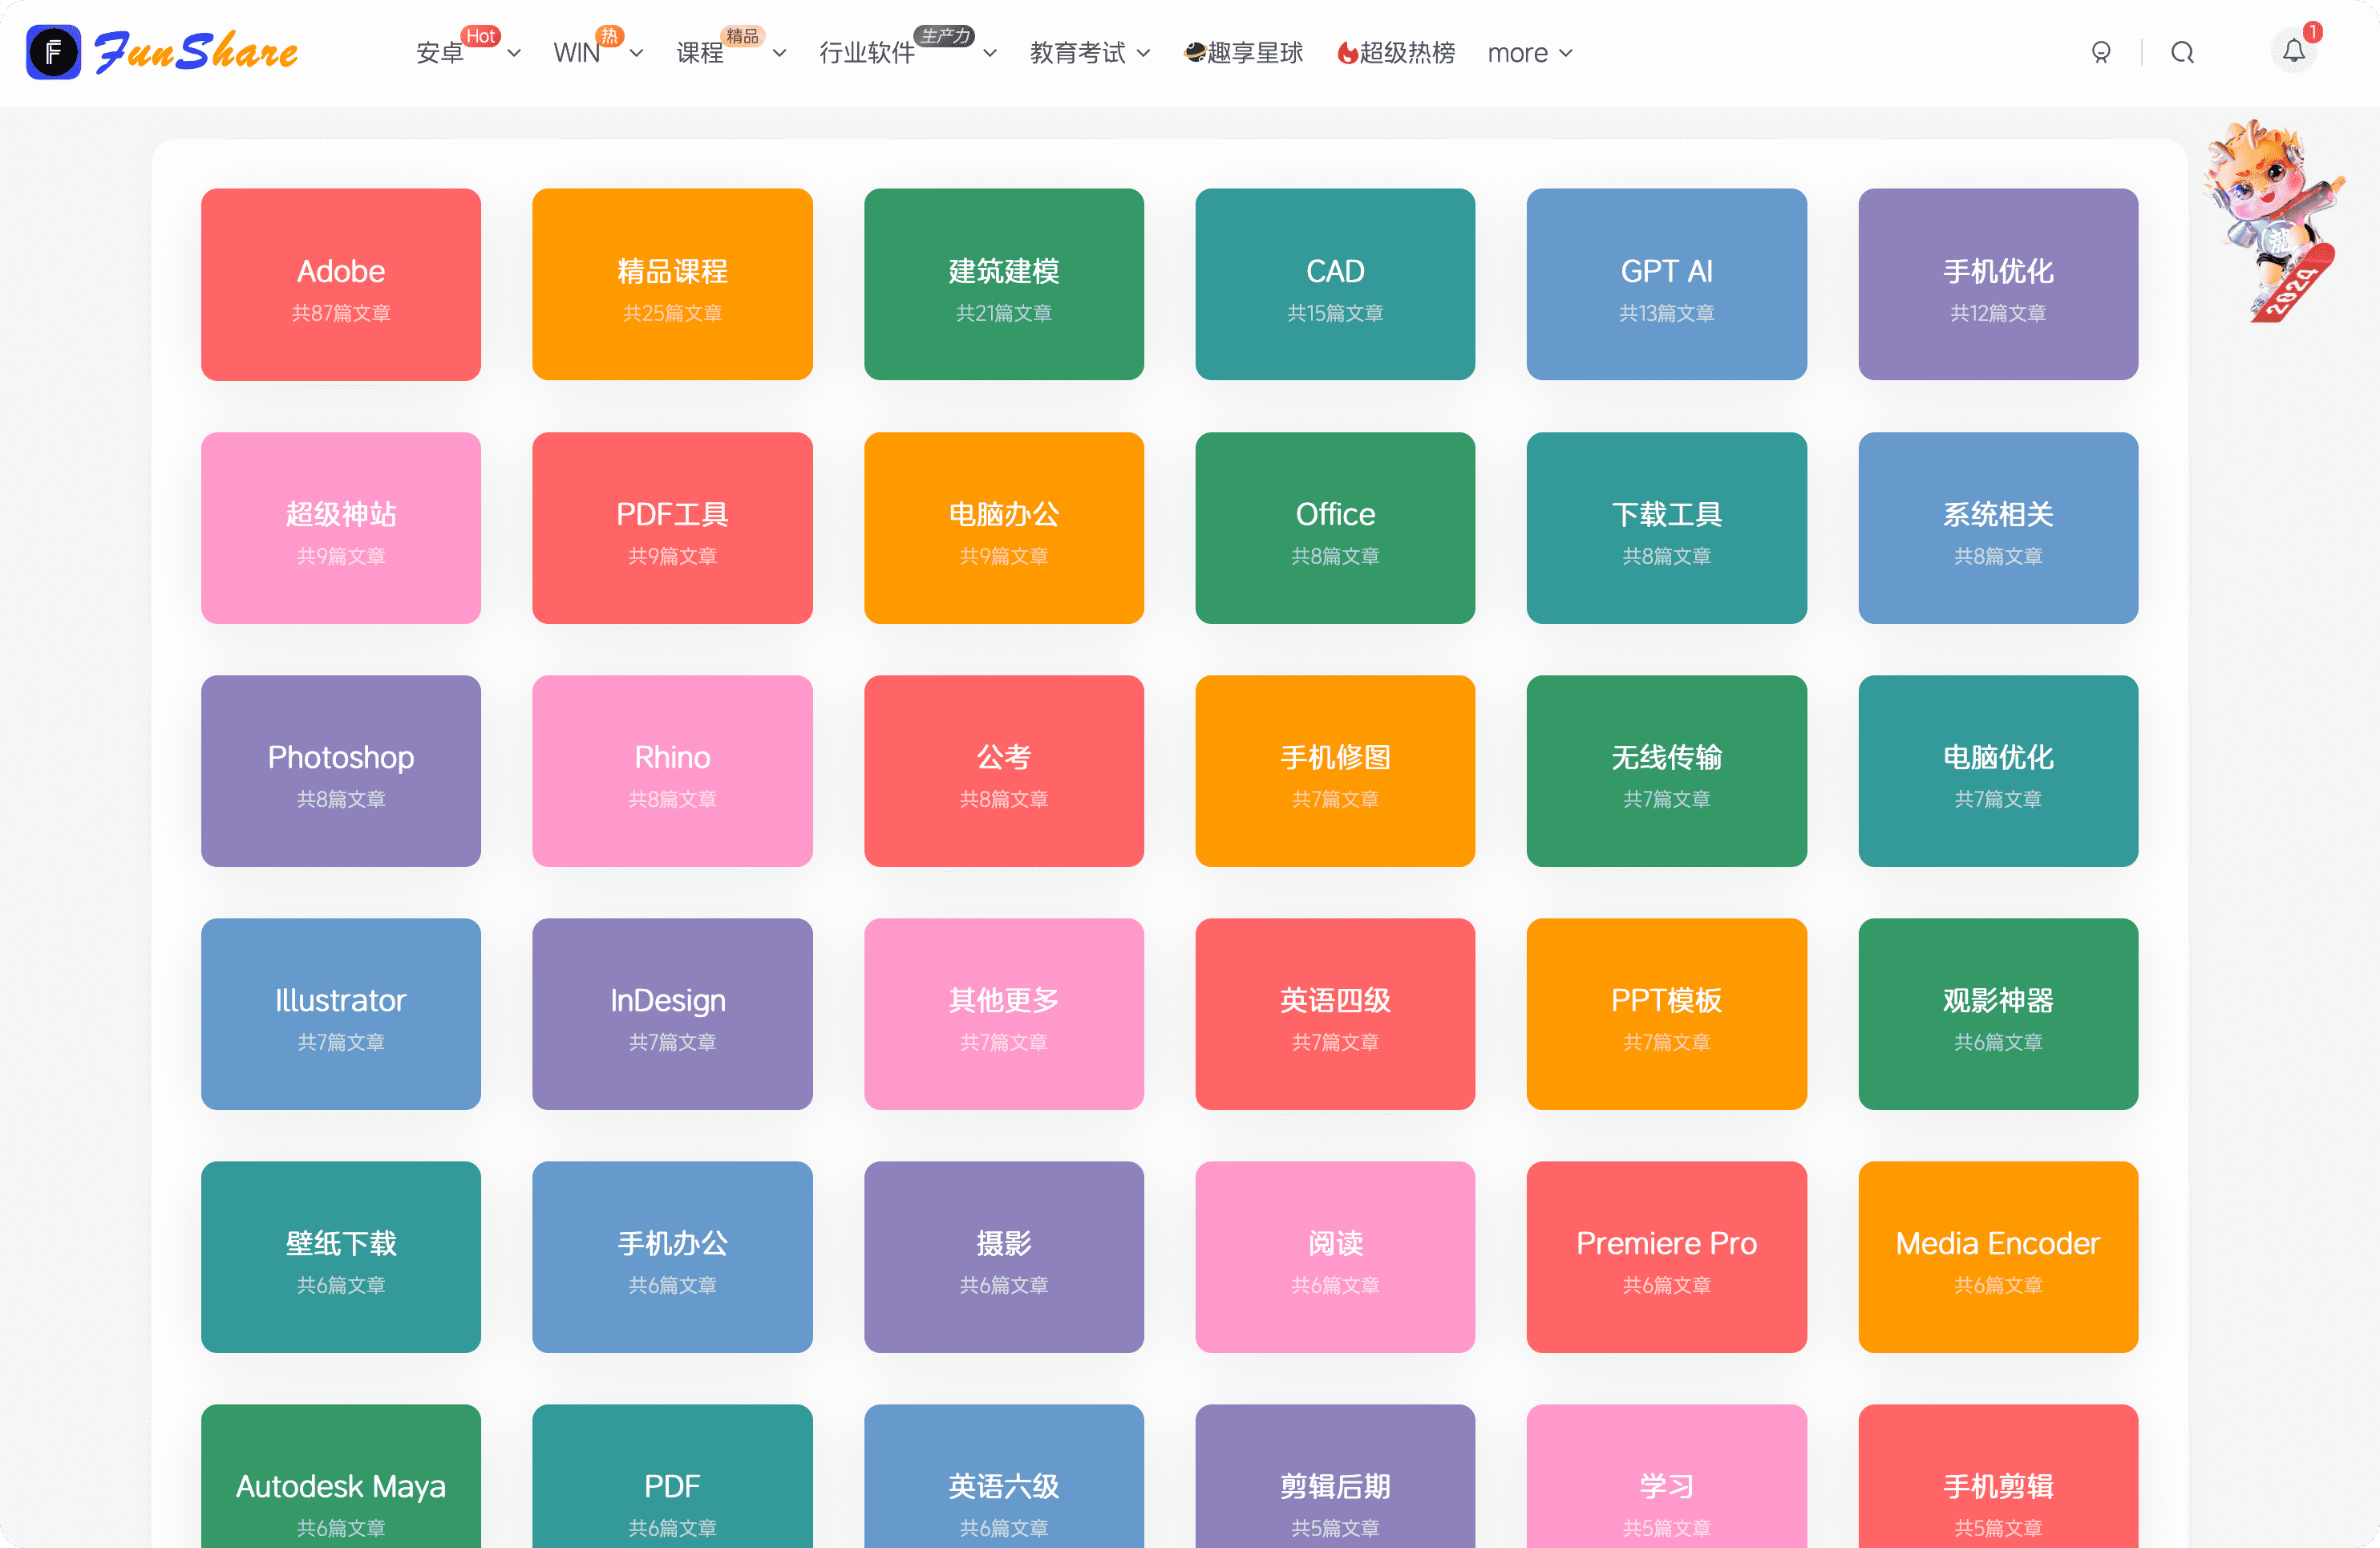Image resolution: width=2380 pixels, height=1548 pixels.
Task: Open the 教育考试 menu item
Action: coord(1078,53)
